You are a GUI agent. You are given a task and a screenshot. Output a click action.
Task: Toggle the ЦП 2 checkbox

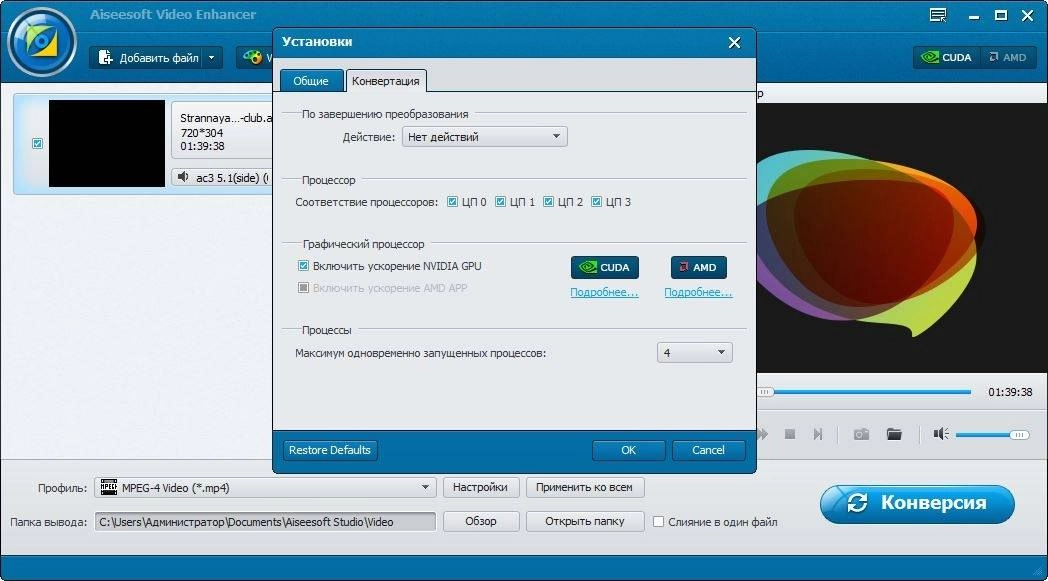tap(549, 201)
